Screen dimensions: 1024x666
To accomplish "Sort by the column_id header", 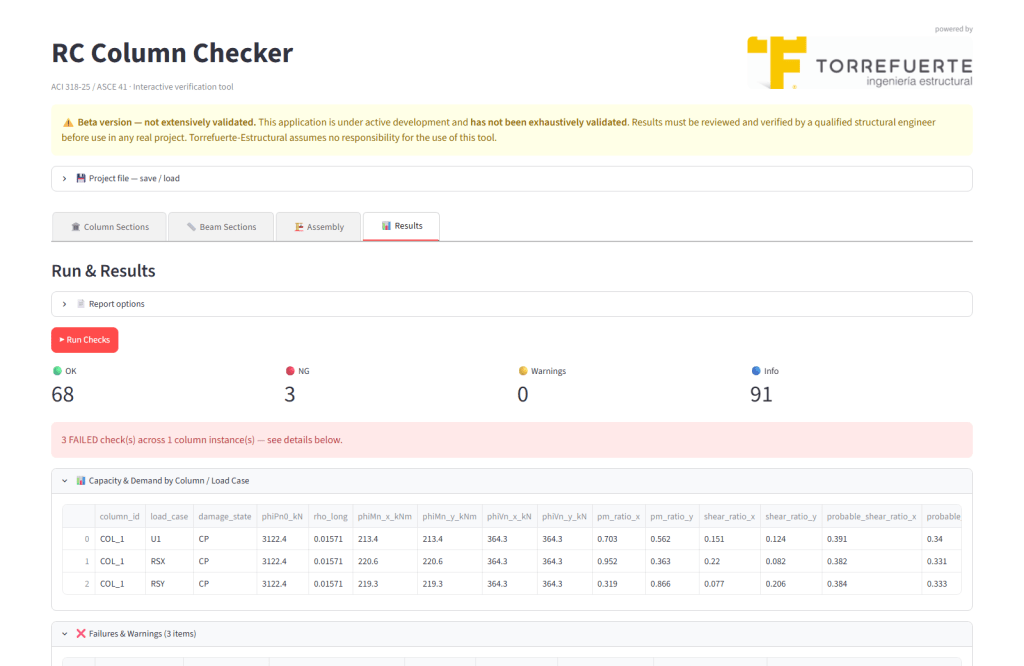I will 120,516.
